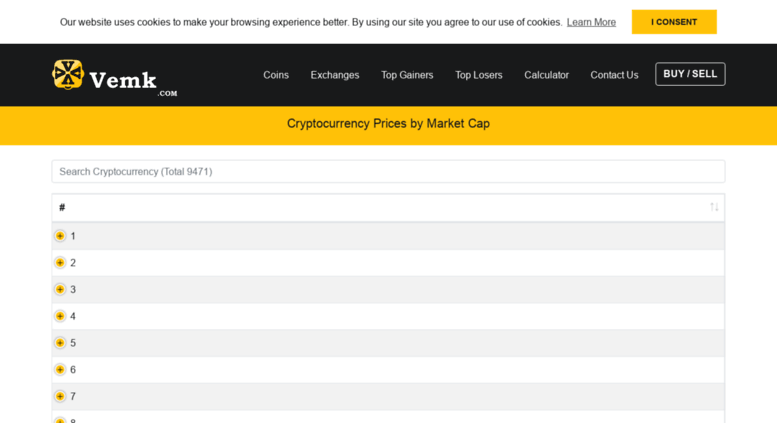The image size is (777, 423).
Task: Accept cookies with I CONSENT button
Action: 674,22
